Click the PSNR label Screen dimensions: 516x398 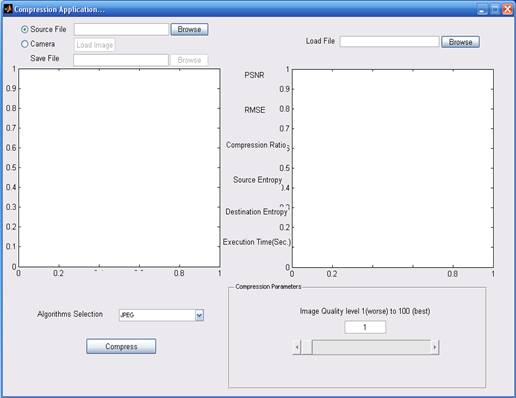254,75
